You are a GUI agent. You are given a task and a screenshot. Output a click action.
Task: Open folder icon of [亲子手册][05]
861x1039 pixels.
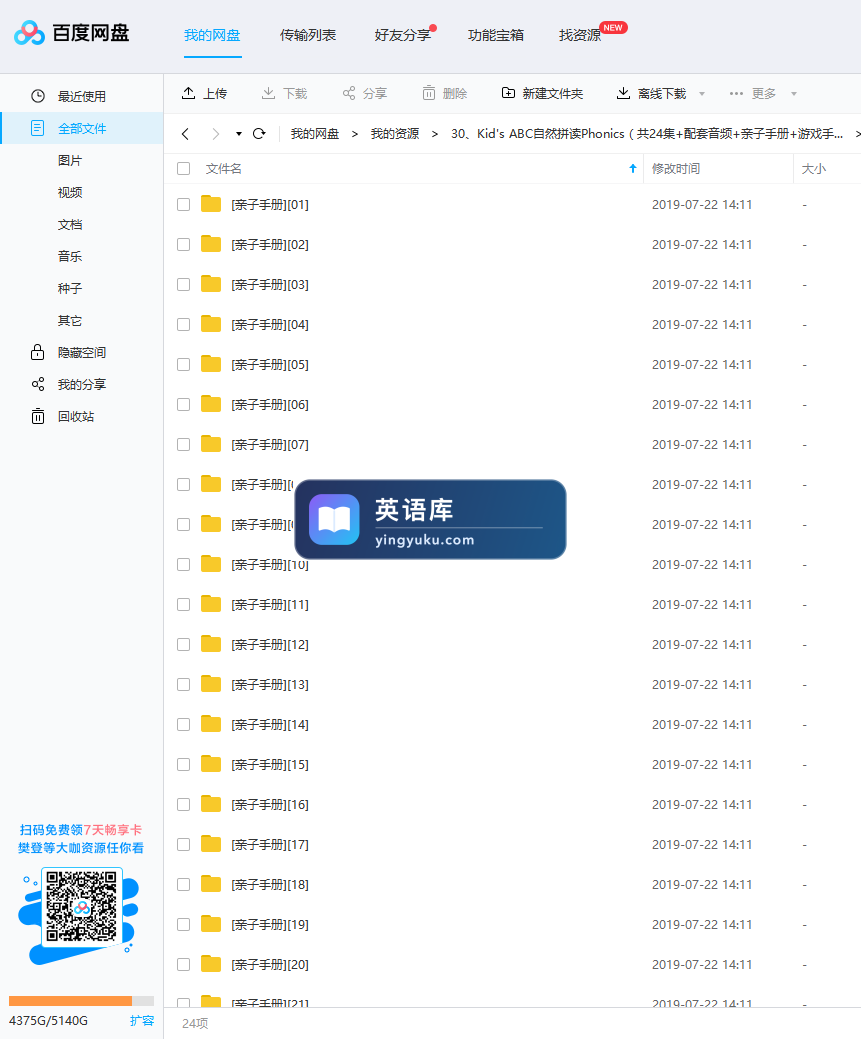click(211, 363)
